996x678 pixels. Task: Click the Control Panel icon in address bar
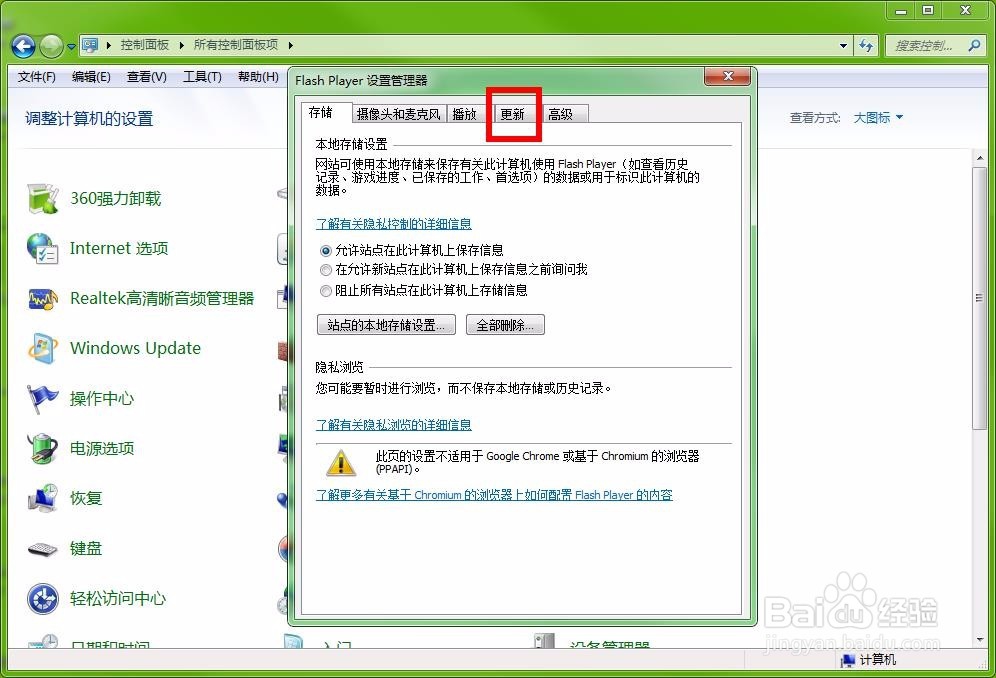point(90,45)
